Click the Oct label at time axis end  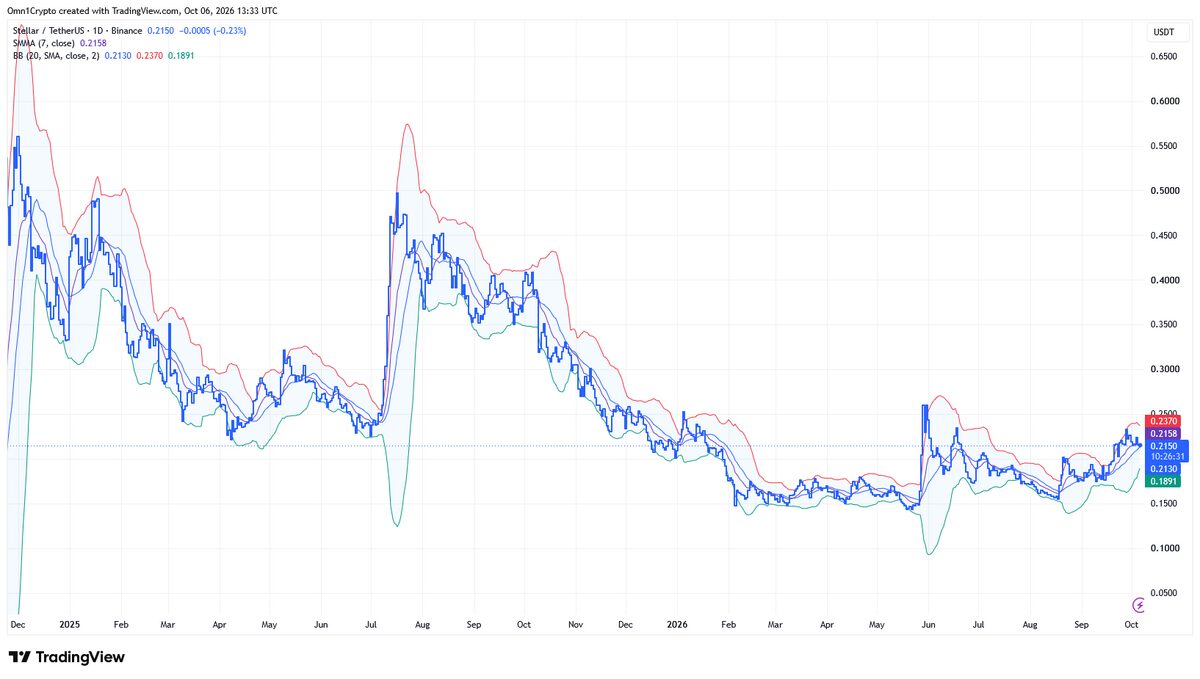pyautogui.click(x=1130, y=623)
